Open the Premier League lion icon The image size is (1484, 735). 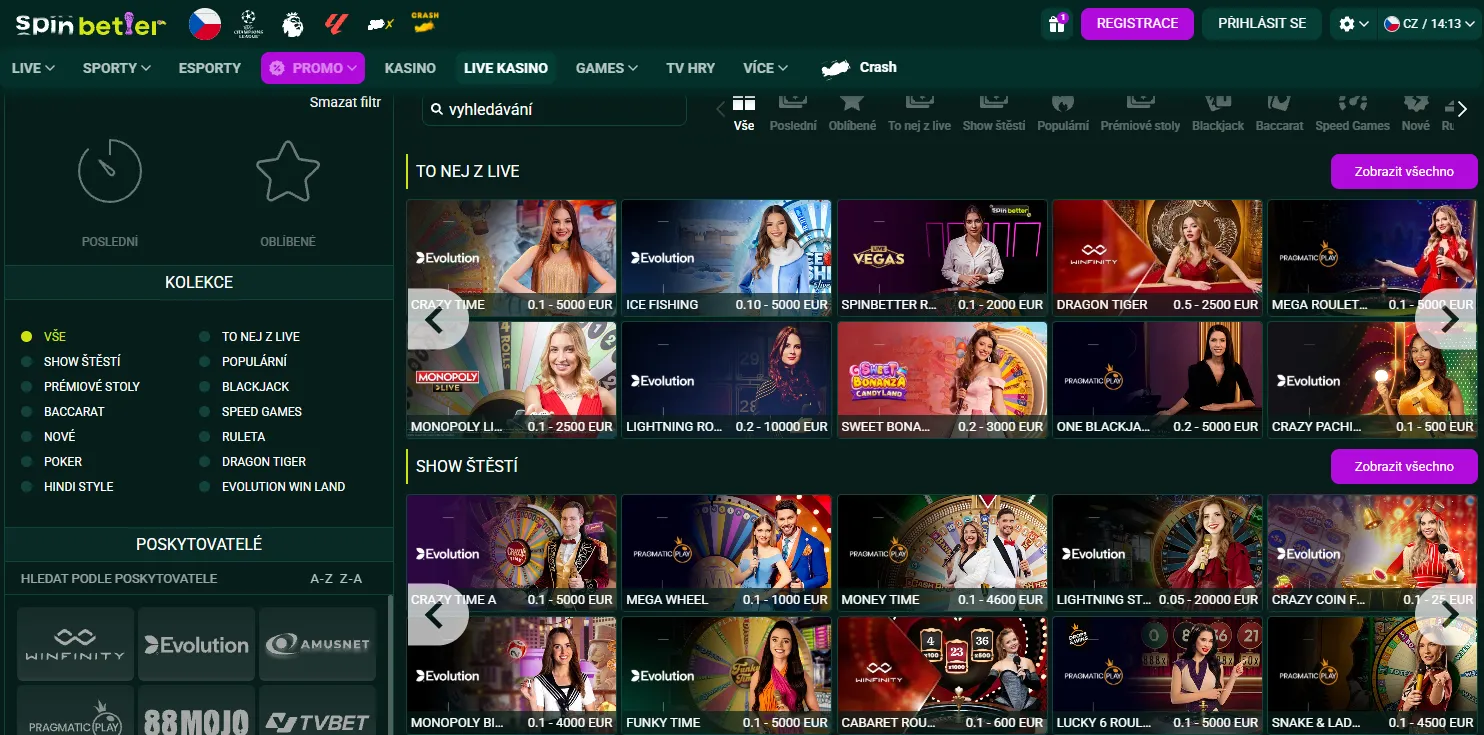pyautogui.click(x=293, y=23)
